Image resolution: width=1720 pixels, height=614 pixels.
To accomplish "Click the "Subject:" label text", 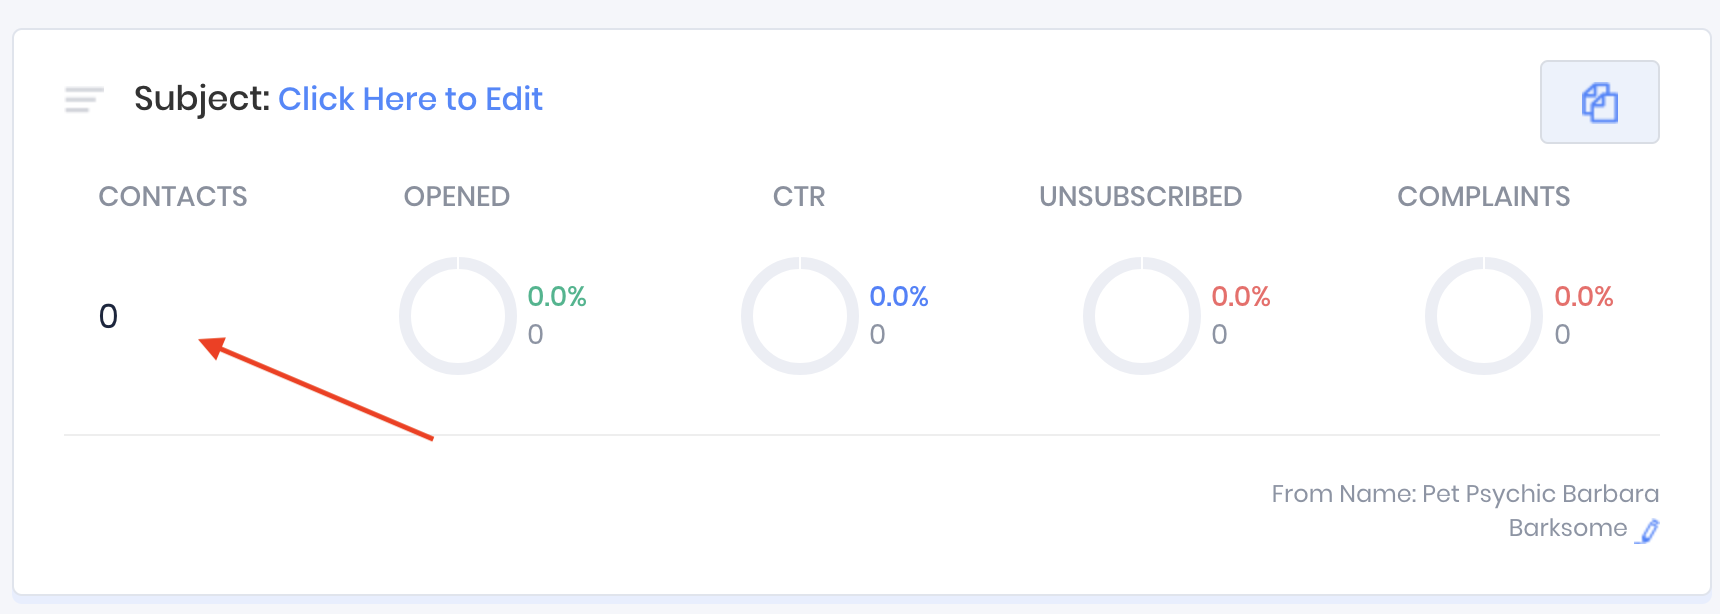I will pos(202,99).
